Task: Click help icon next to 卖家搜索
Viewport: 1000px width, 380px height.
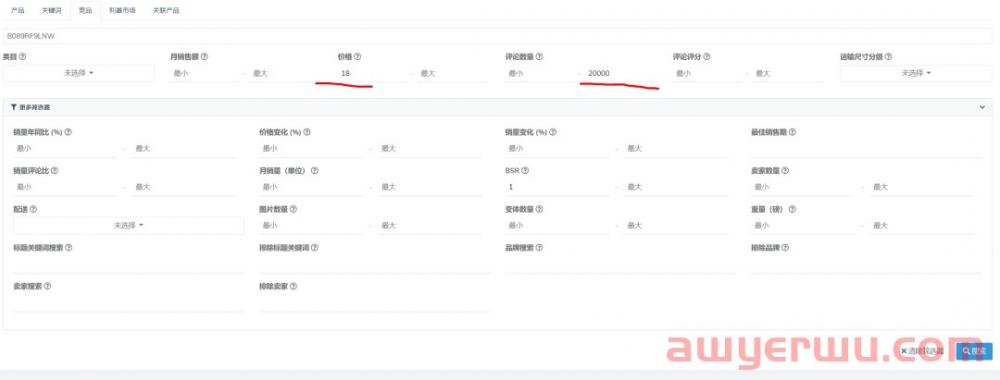Action: point(47,286)
